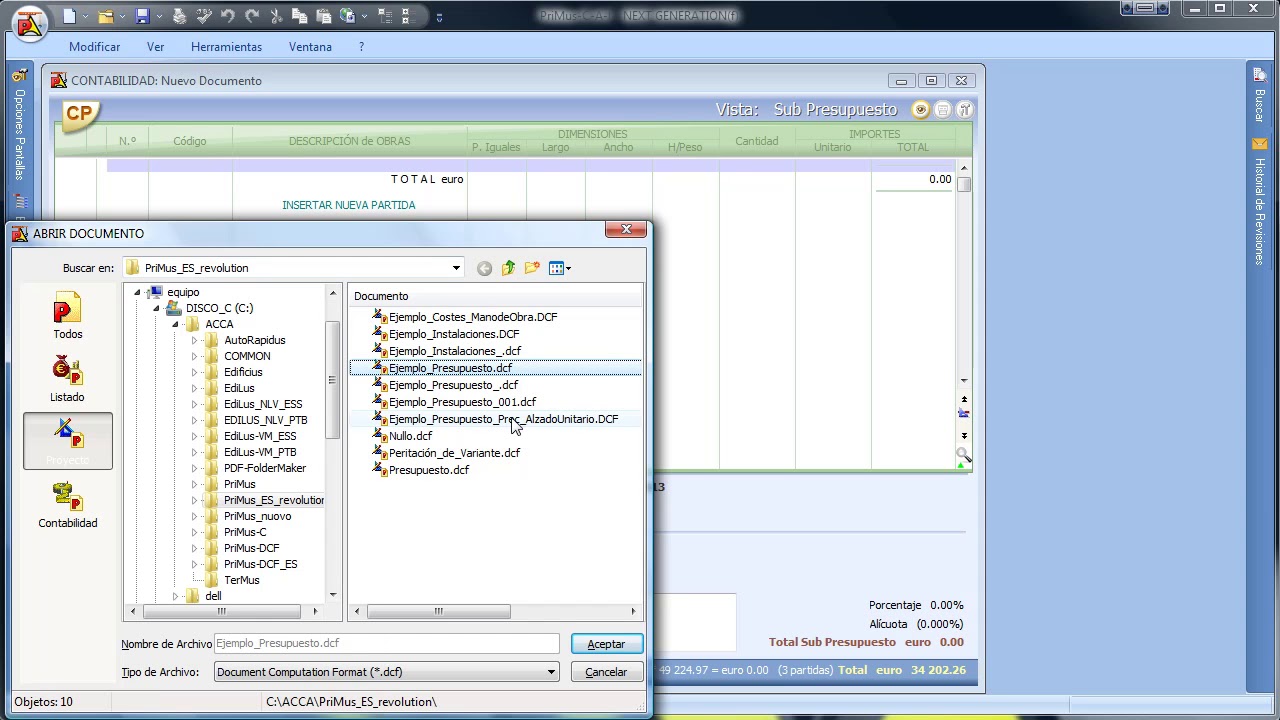Select the Todos filter in the dialog
The image size is (1280, 720).
[x=68, y=317]
